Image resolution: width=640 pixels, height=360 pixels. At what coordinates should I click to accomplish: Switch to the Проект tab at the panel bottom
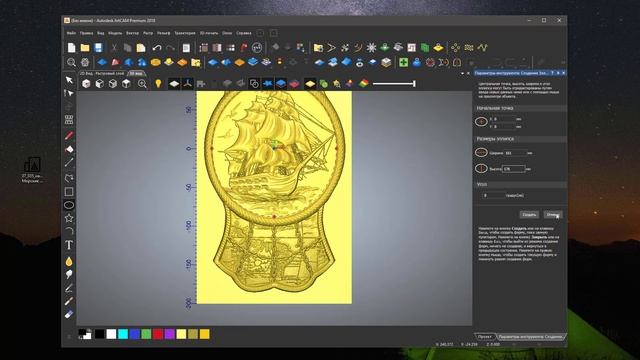pyautogui.click(x=484, y=337)
